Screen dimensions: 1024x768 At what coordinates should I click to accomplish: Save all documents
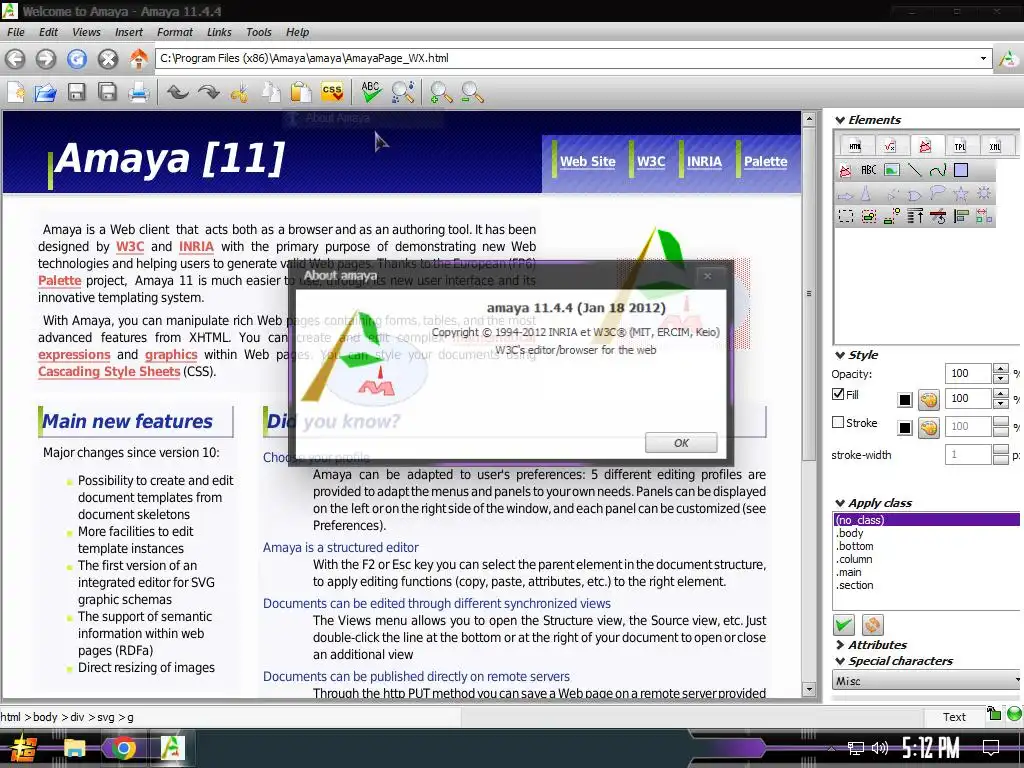tap(107, 92)
